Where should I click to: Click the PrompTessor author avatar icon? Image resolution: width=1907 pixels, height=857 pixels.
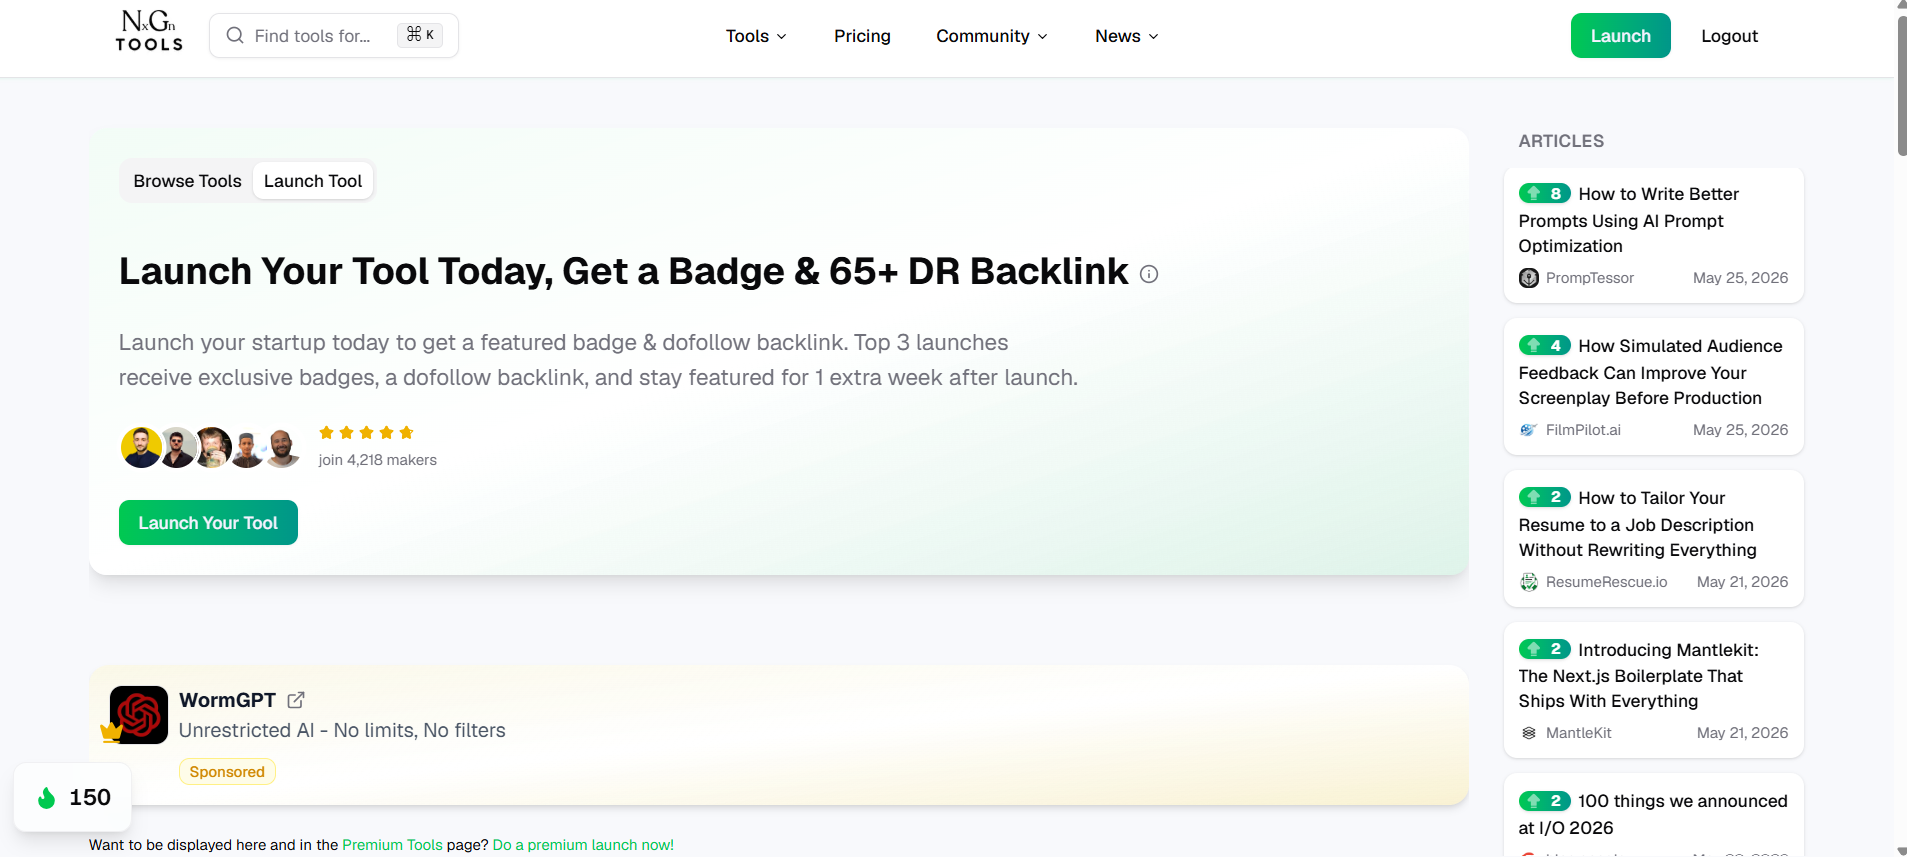click(1529, 278)
